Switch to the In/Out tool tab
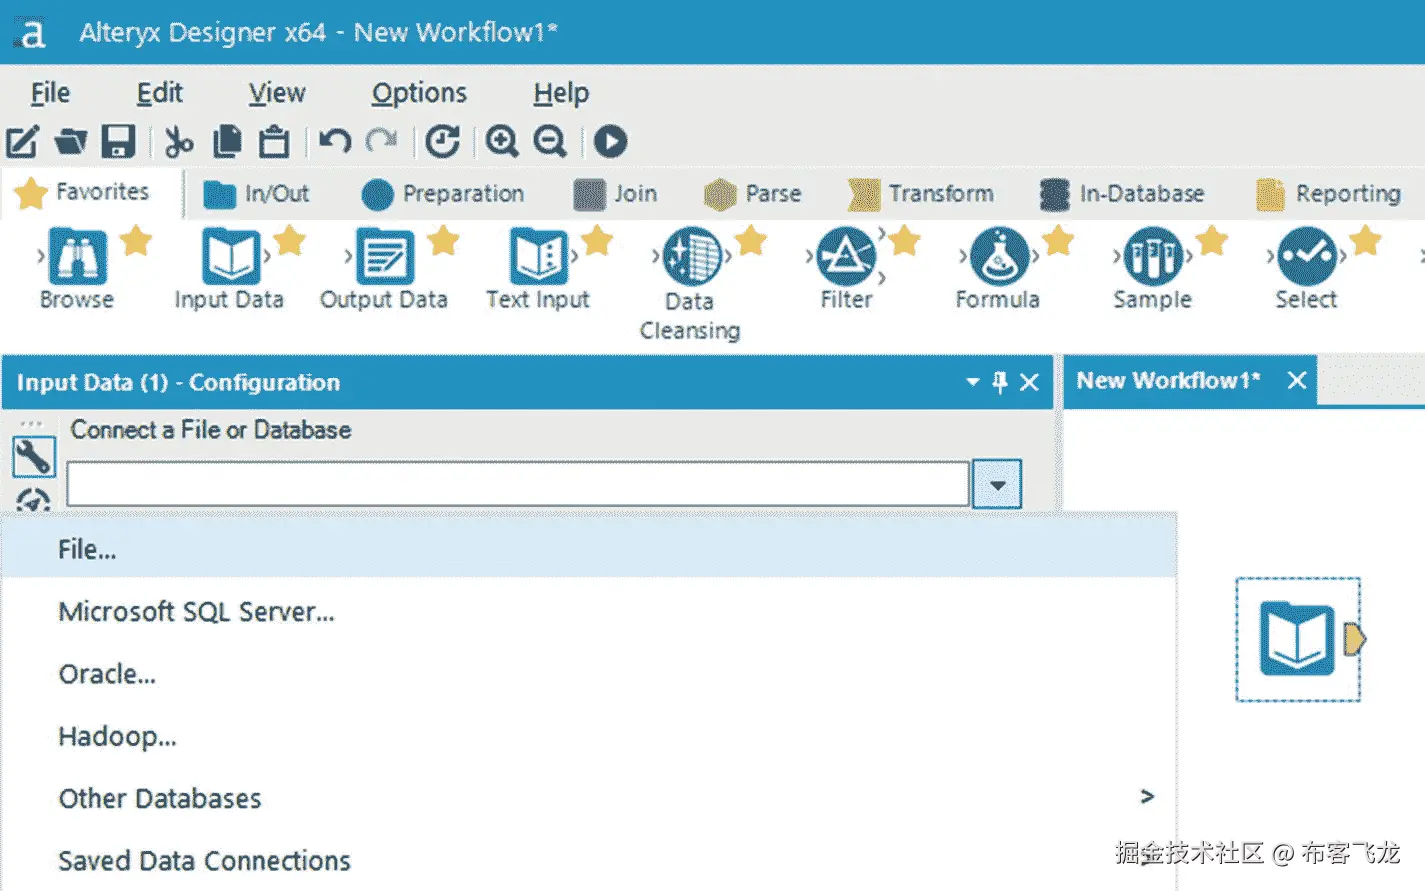Viewport: 1425px width, 891px height. pos(256,194)
